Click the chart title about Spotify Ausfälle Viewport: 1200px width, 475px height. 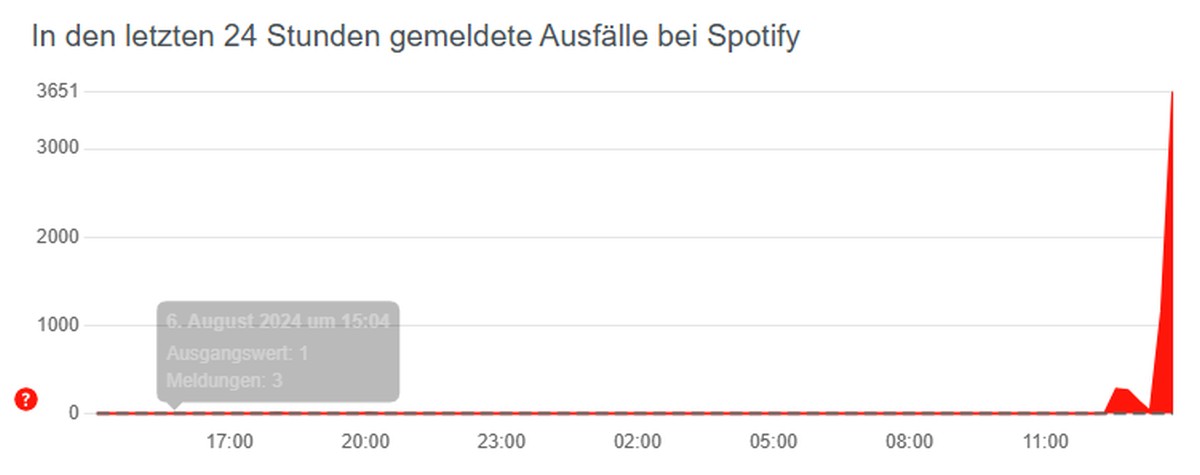(x=415, y=36)
